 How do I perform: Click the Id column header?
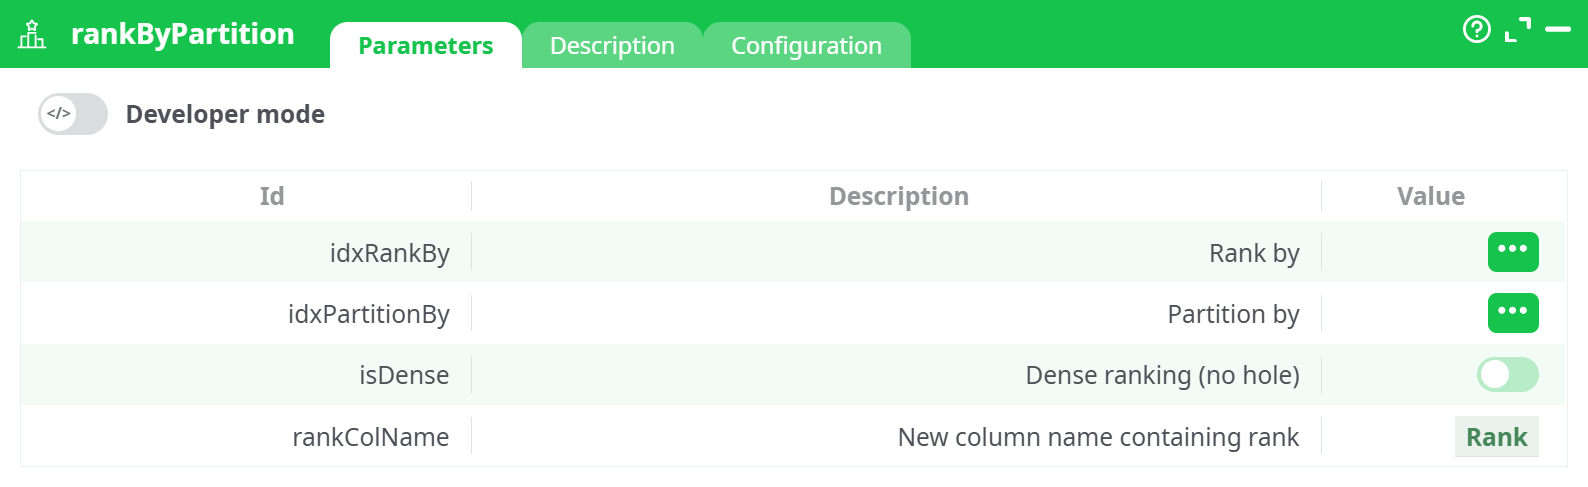[272, 196]
